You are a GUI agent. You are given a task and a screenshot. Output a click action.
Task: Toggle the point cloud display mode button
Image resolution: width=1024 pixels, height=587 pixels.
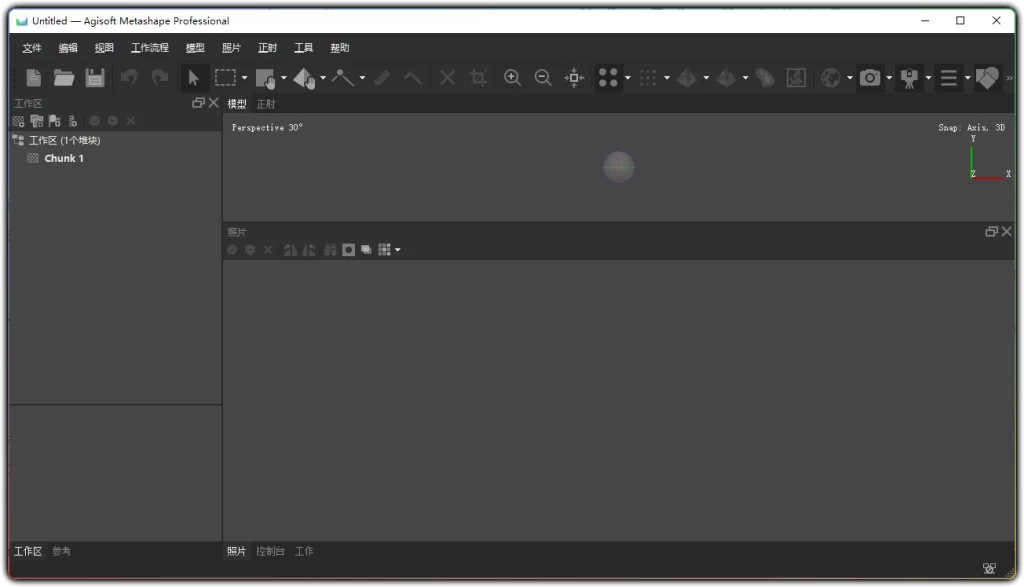[x=609, y=77]
